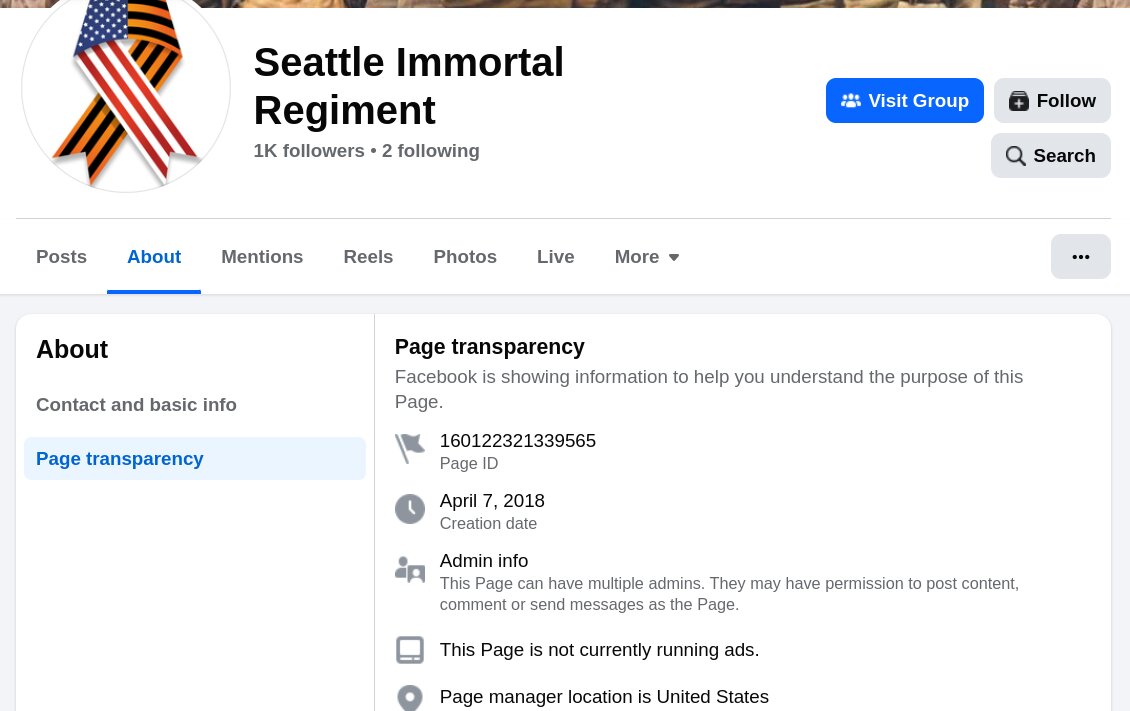The width and height of the screenshot is (1130, 711).
Task: Select the About tab
Action: click(x=154, y=257)
